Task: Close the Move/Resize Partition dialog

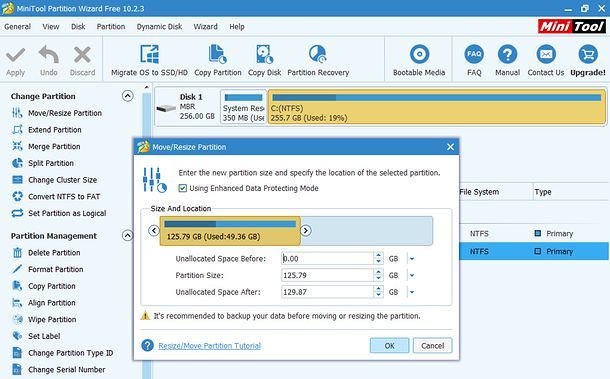Action: pyautogui.click(x=450, y=147)
